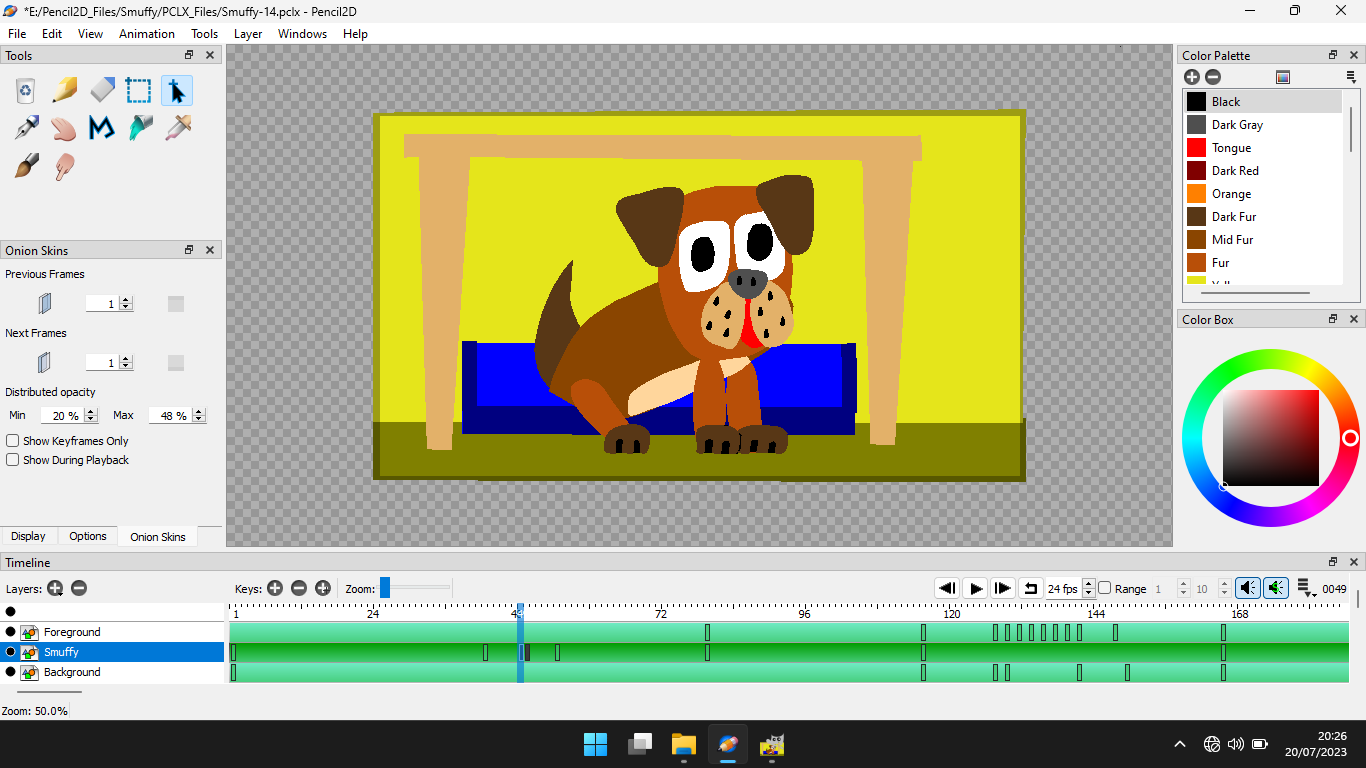Screen dimensions: 1366x768
Task: Open the native color dialog icon
Action: pyautogui.click(x=1283, y=77)
